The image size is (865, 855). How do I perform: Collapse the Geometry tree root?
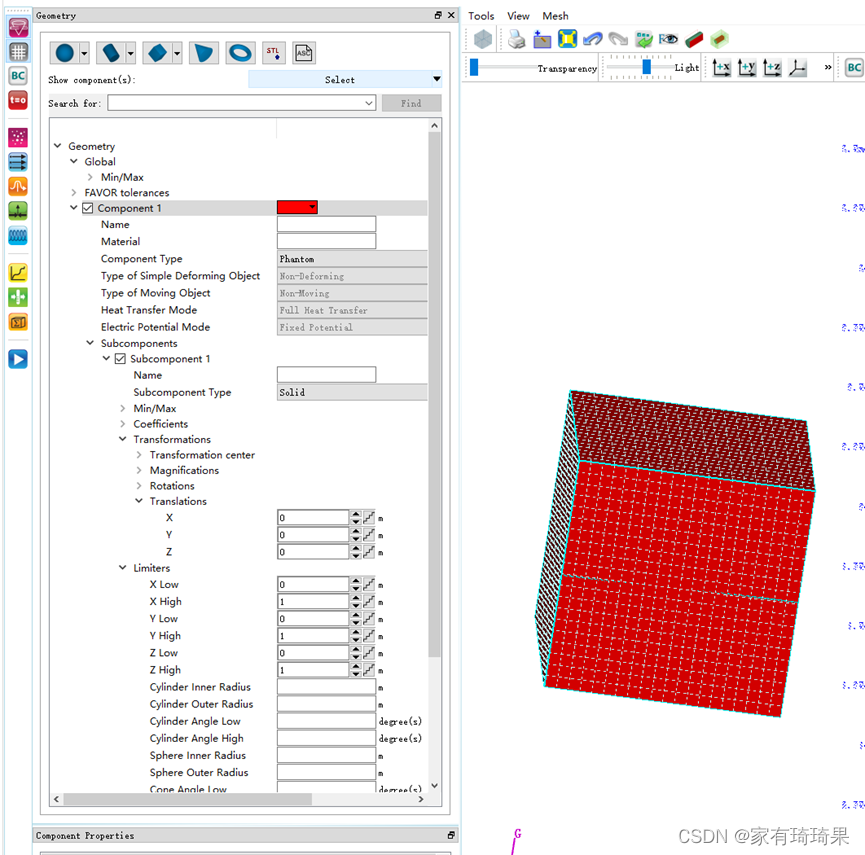coord(57,146)
